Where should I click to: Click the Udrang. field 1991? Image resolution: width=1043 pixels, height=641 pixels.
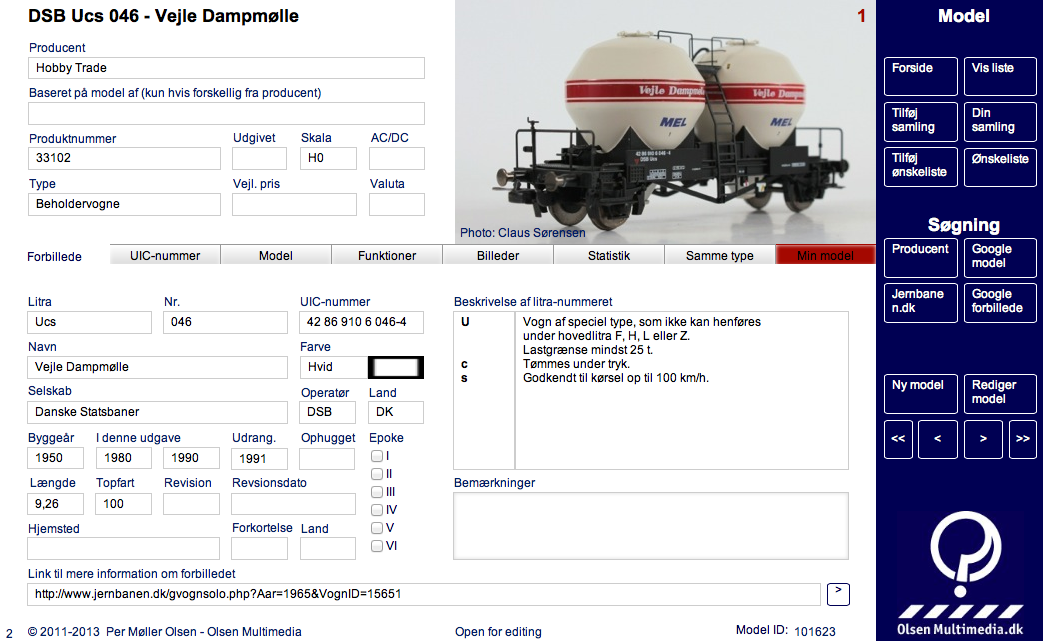point(259,459)
